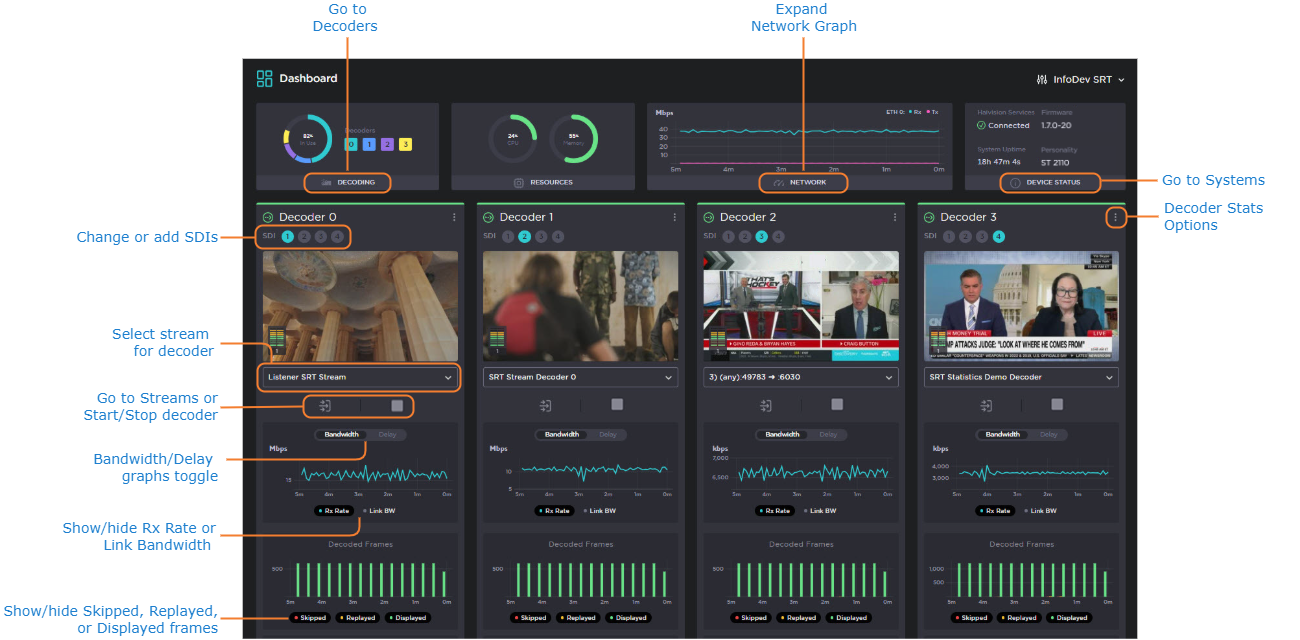Open Decoder 3 stats options menu

1115,217
